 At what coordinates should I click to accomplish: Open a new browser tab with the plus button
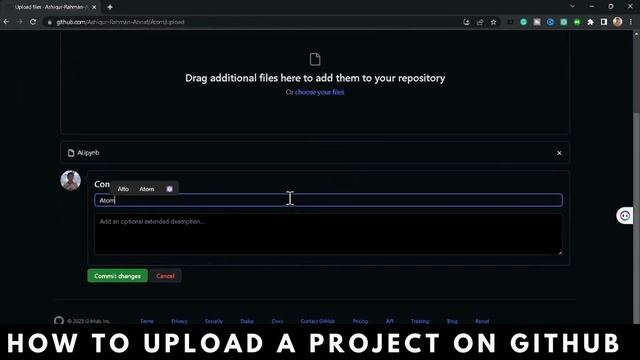(110, 7)
